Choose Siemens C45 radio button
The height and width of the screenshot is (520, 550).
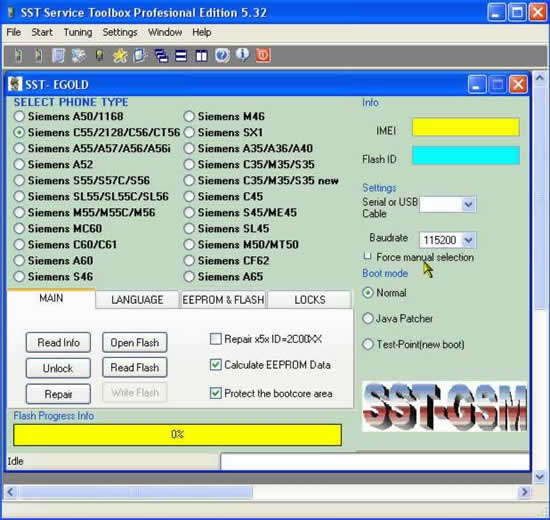[x=189, y=196]
